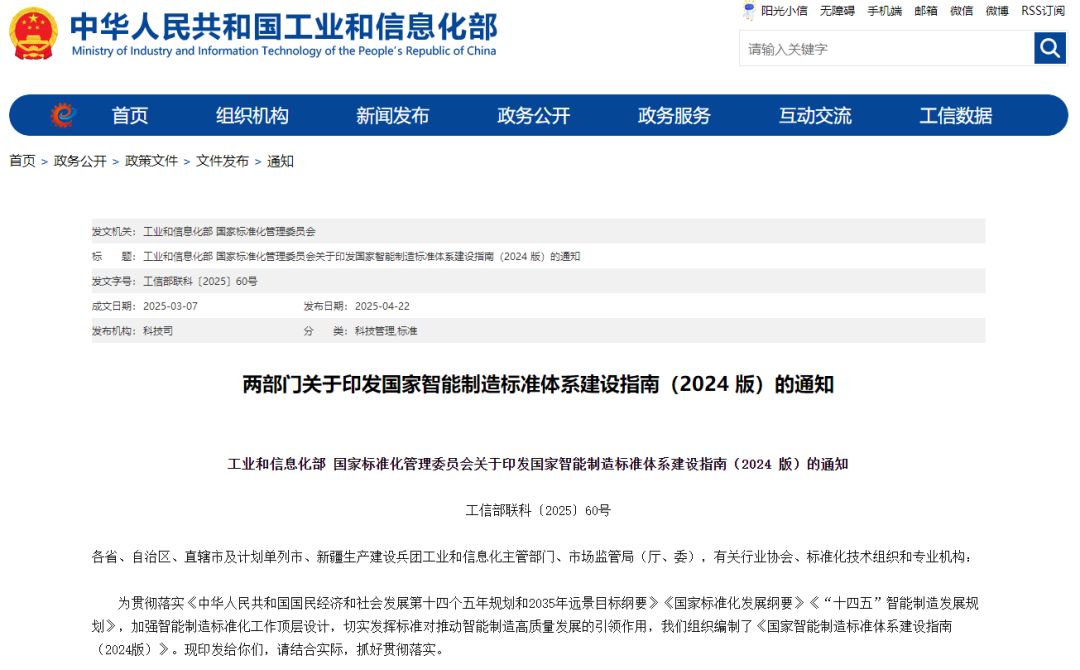Viewport: 1080px width, 670px height.
Task: Click the centered document number 工信部联科〔2025〕60号
Action: coord(538,510)
